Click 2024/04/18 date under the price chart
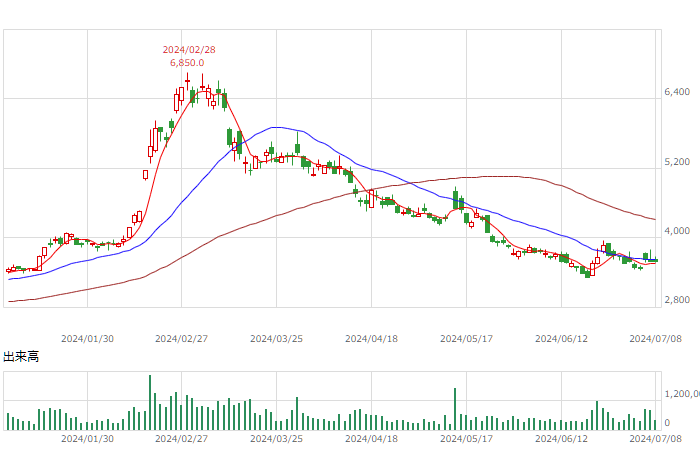The height and width of the screenshot is (453, 700). click(371, 339)
